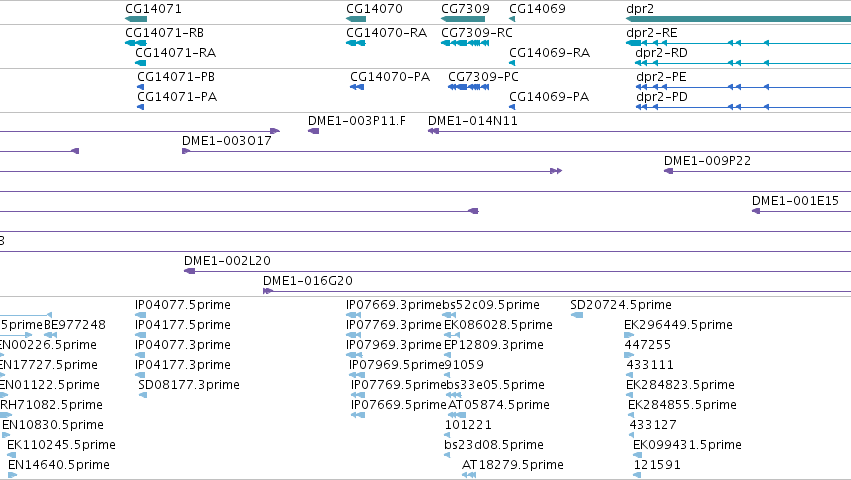Viewport: 851px width, 480px height.
Task: Click the CG14069 gene label
Action: [537, 9]
